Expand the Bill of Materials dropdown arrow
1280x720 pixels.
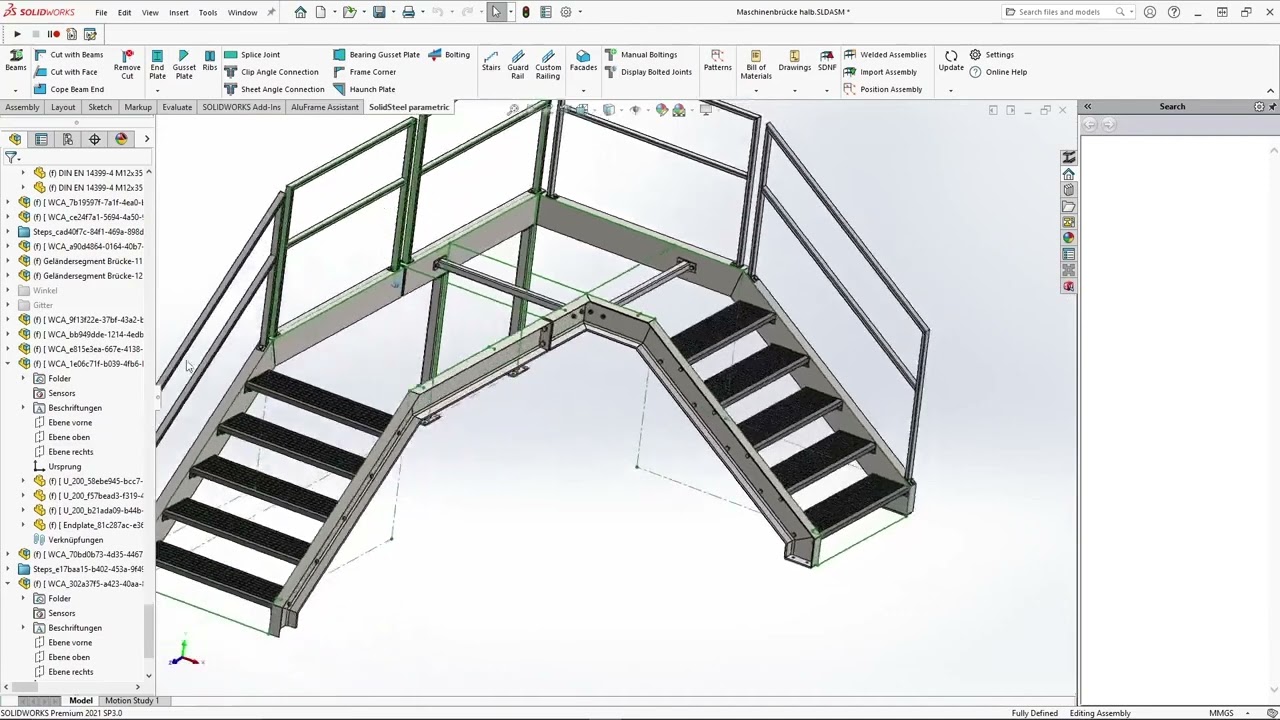coord(756,90)
